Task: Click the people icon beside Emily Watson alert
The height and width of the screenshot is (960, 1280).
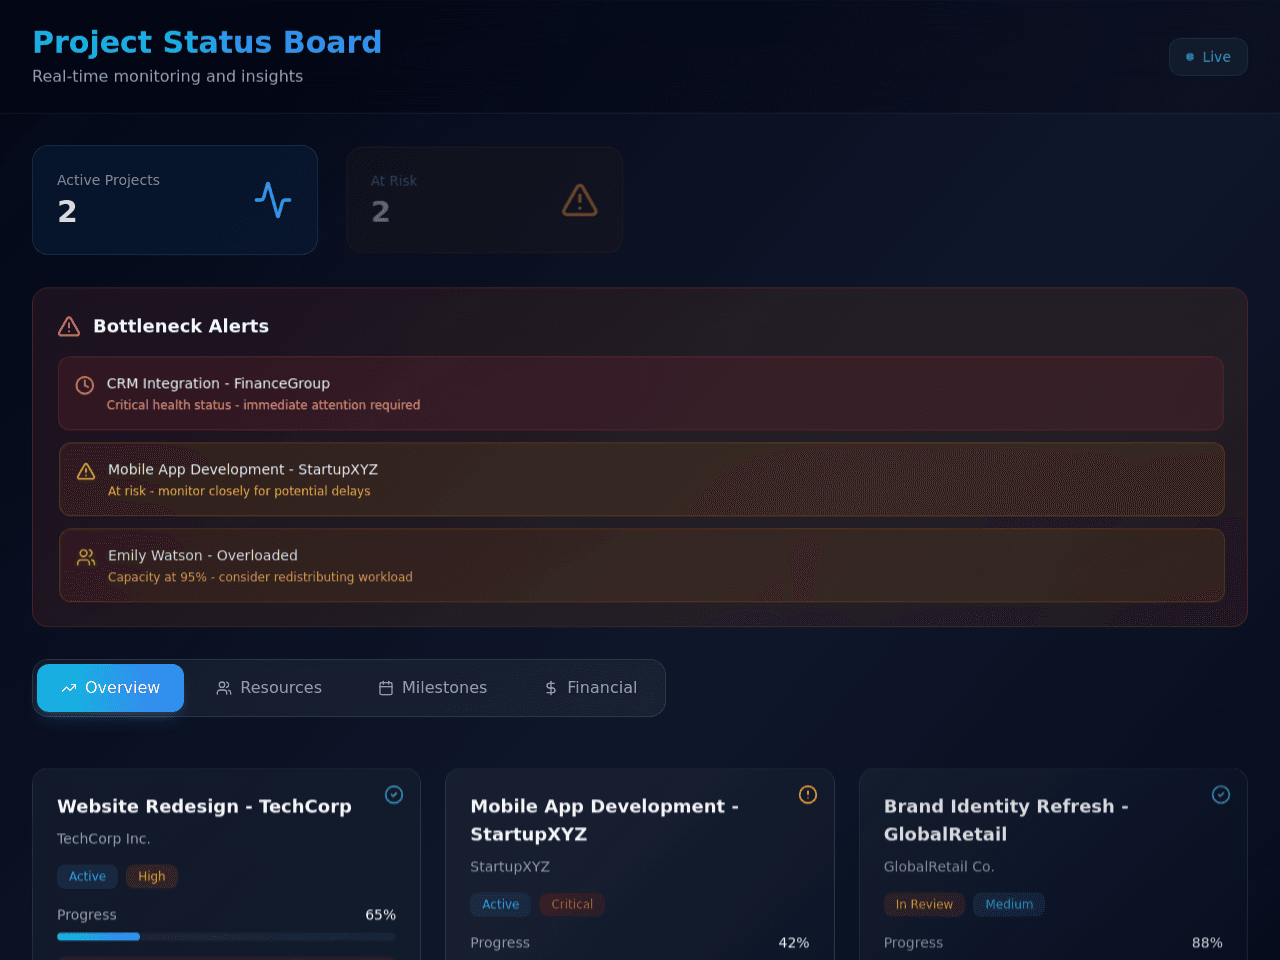Action: (x=86, y=557)
